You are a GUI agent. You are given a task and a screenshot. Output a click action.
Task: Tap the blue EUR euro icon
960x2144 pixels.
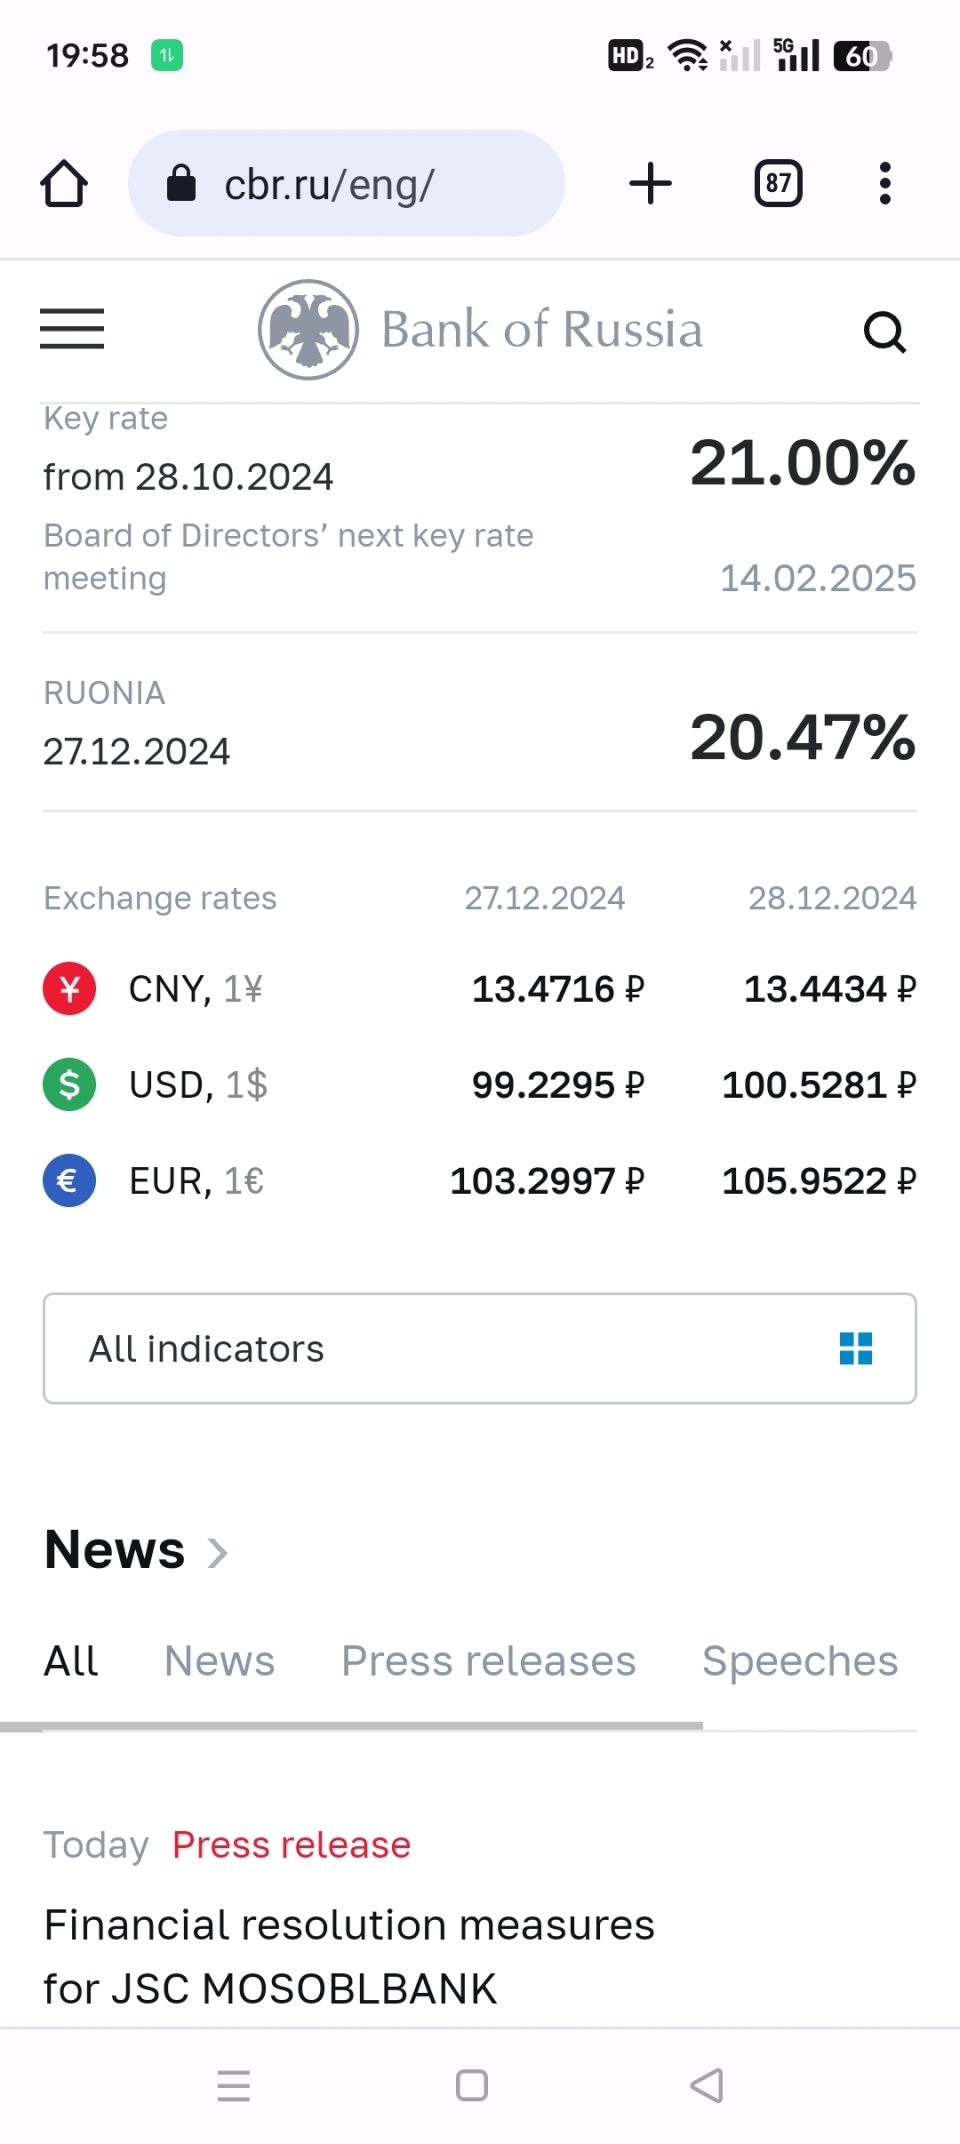pyautogui.click(x=69, y=1181)
